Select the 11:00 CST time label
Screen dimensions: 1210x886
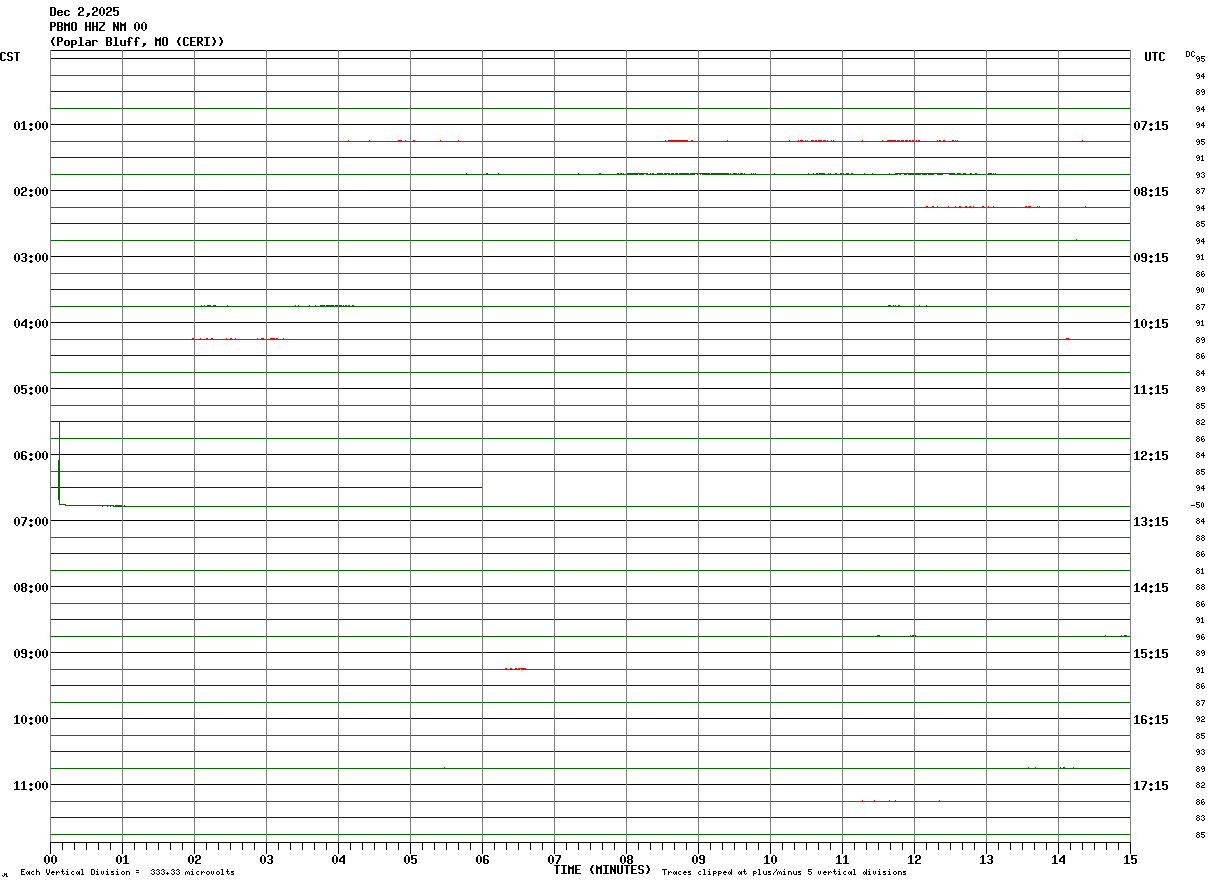point(31,785)
